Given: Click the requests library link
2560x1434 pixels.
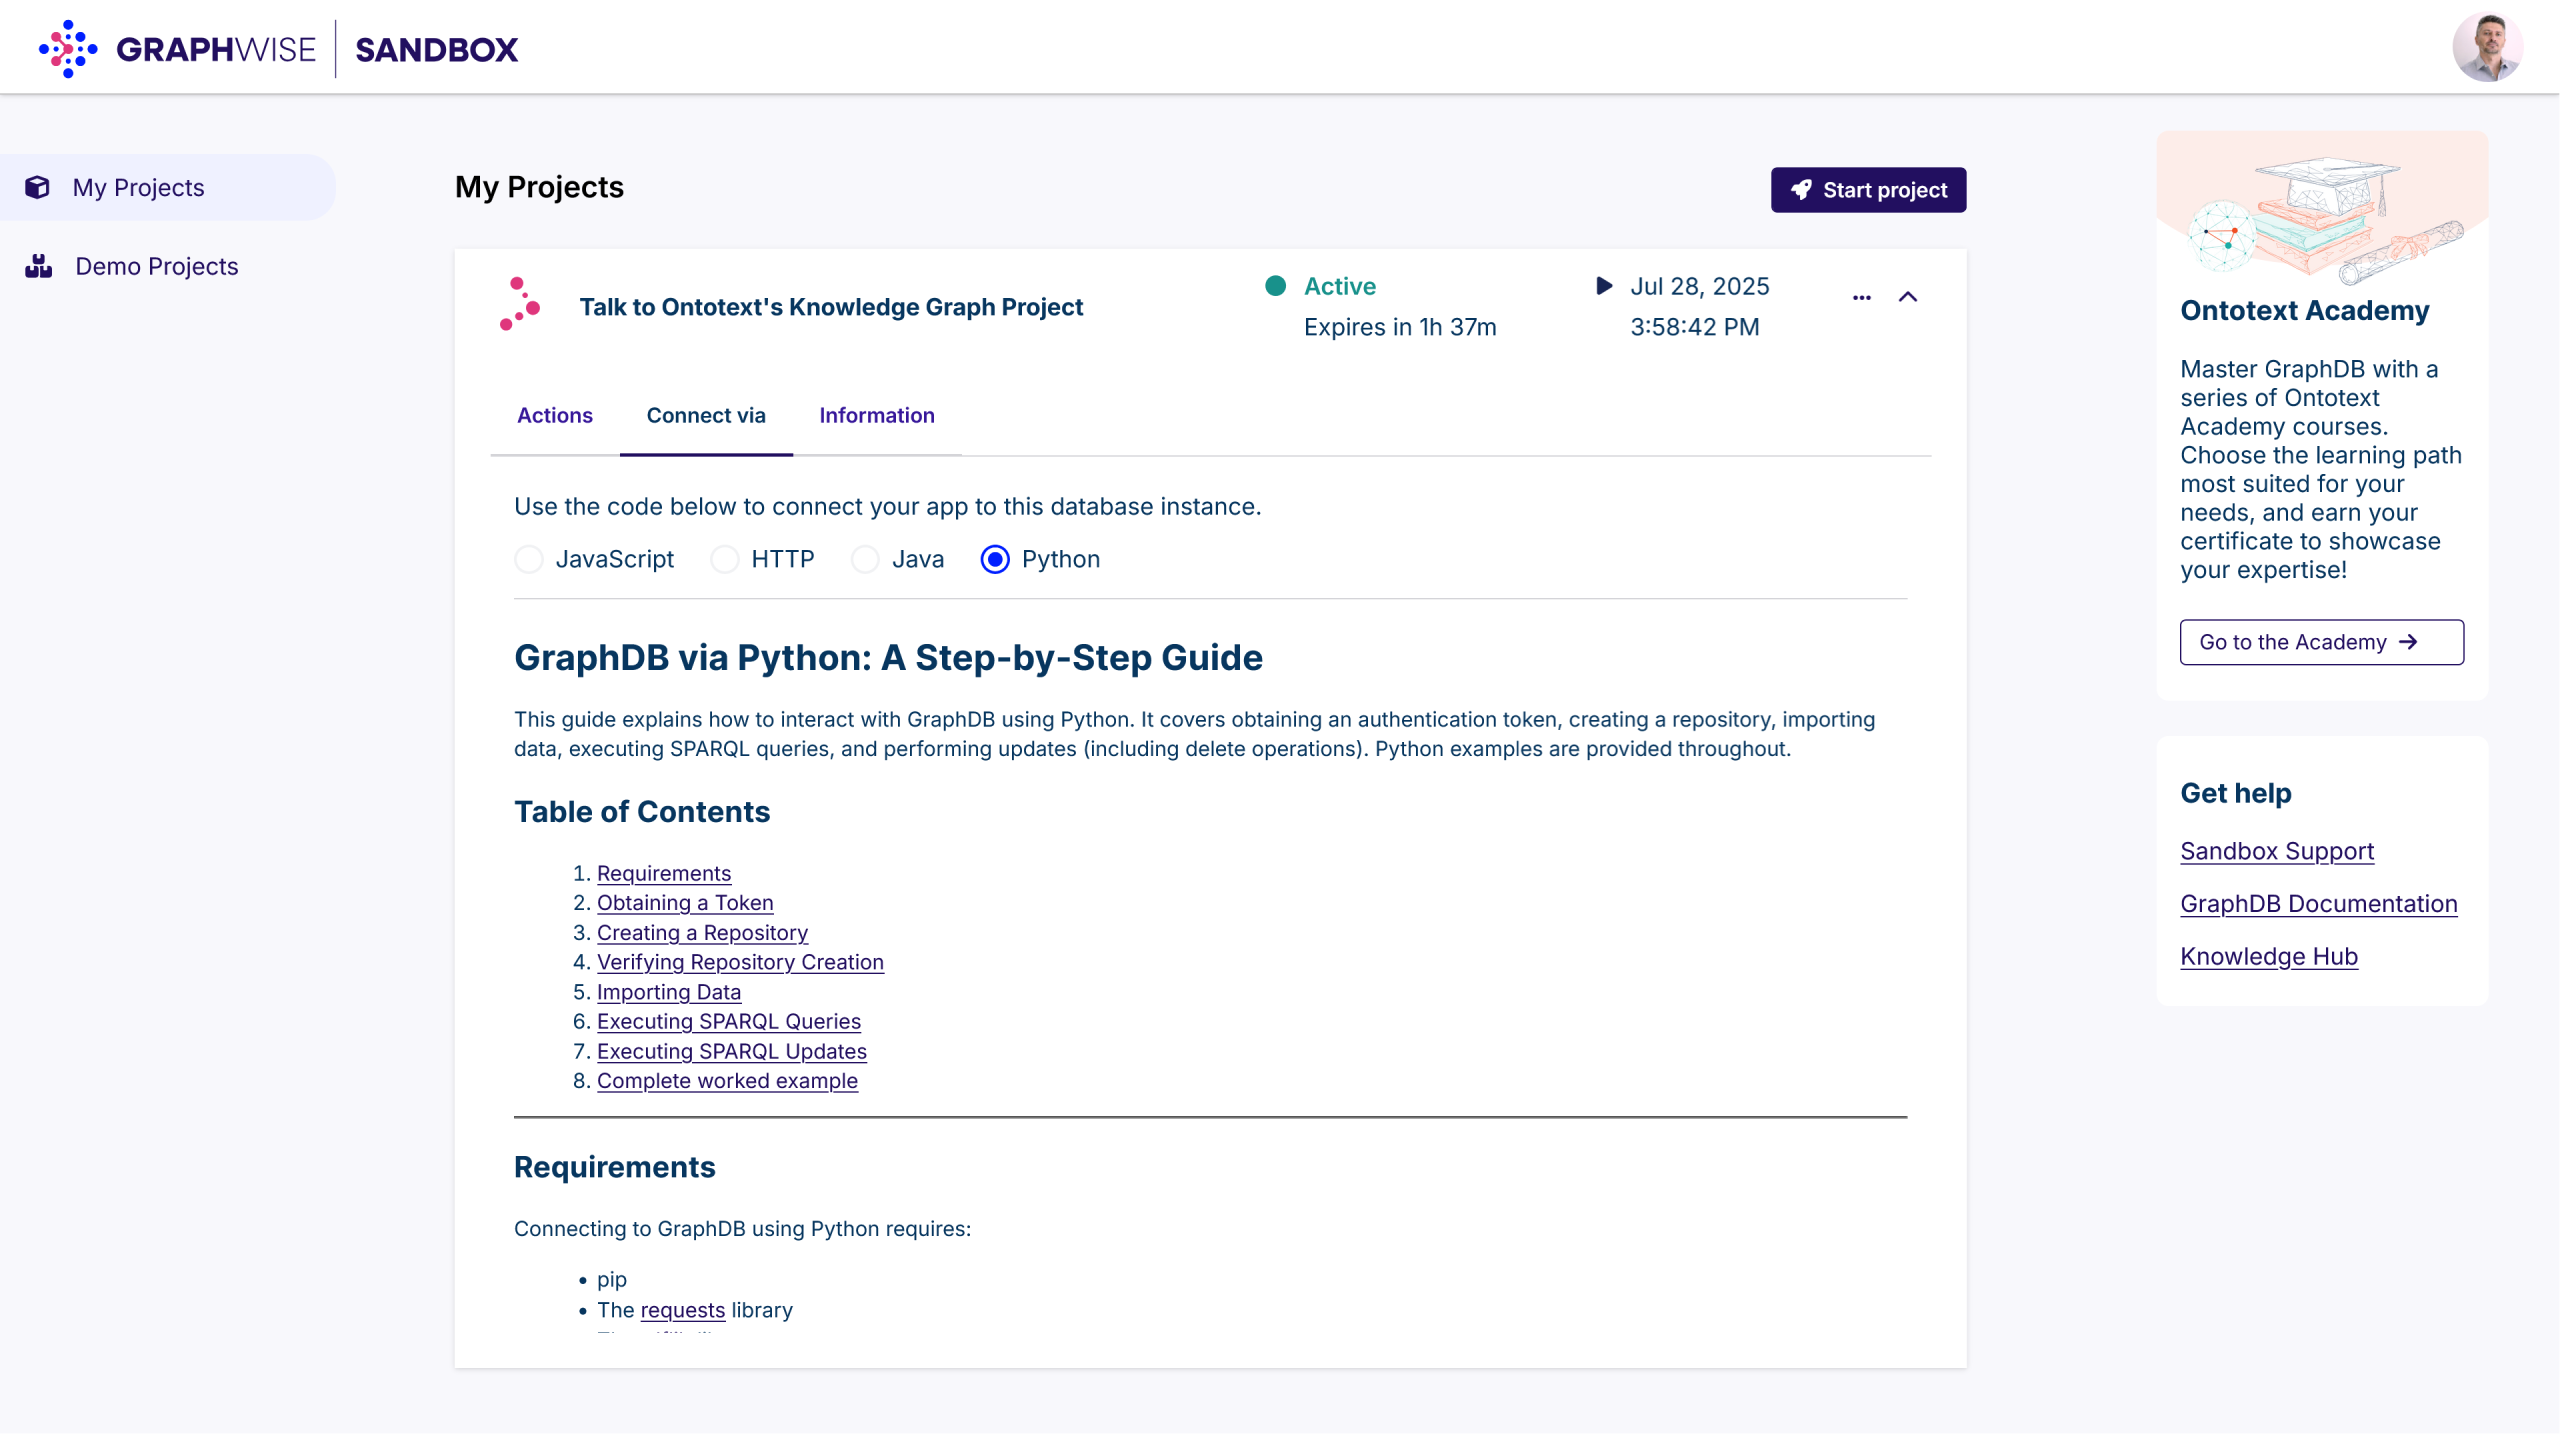Looking at the screenshot, I should click(x=683, y=1310).
